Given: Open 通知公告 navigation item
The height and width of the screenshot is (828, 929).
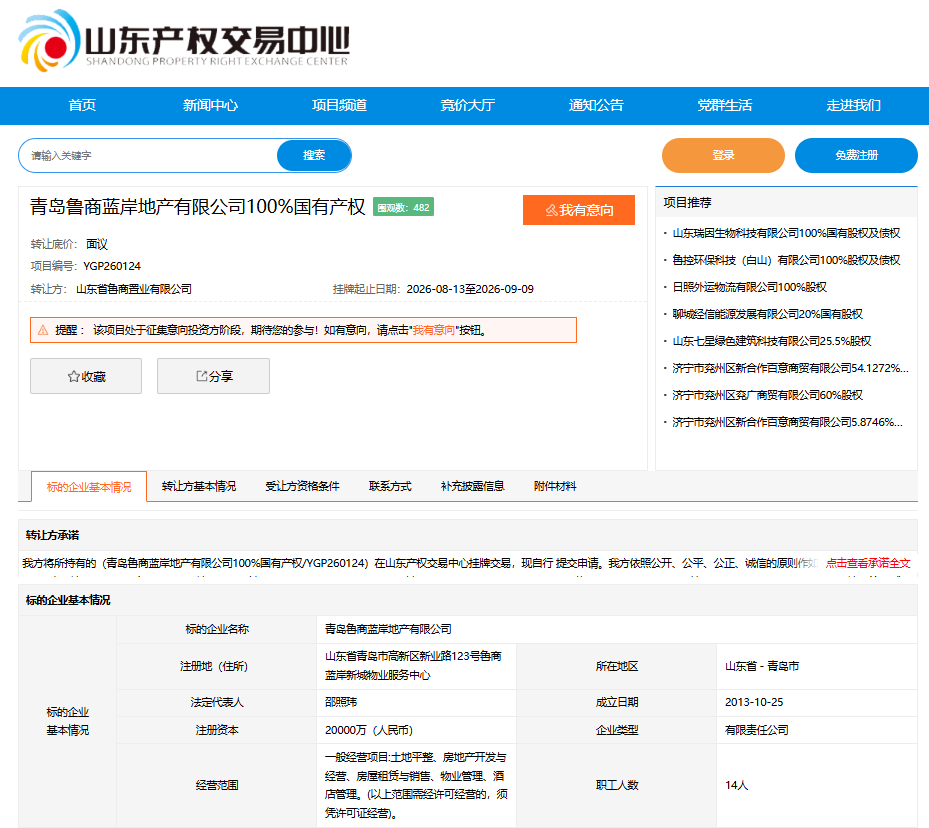Looking at the screenshot, I should coord(596,105).
